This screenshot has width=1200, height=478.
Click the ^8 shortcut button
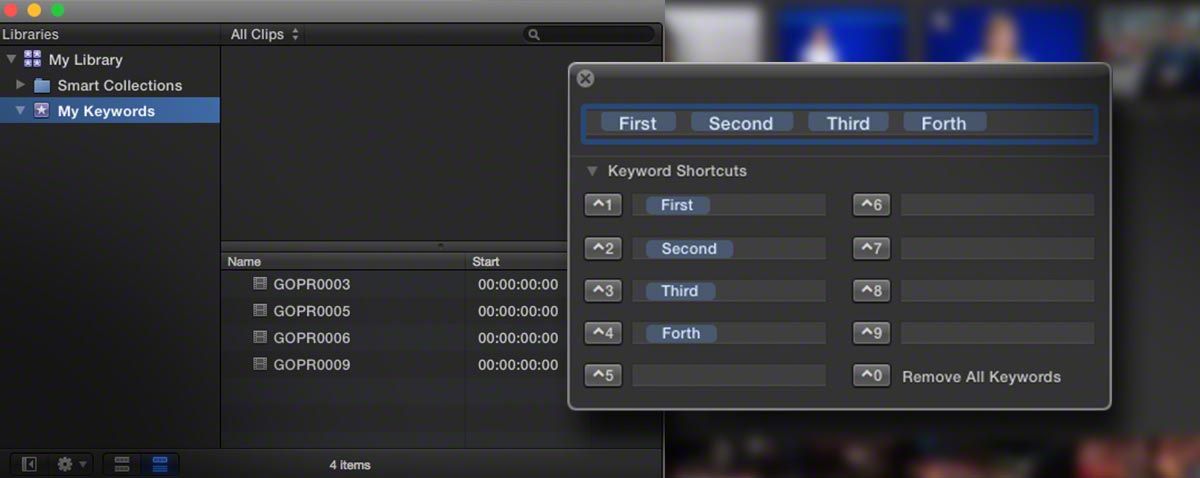pos(871,291)
